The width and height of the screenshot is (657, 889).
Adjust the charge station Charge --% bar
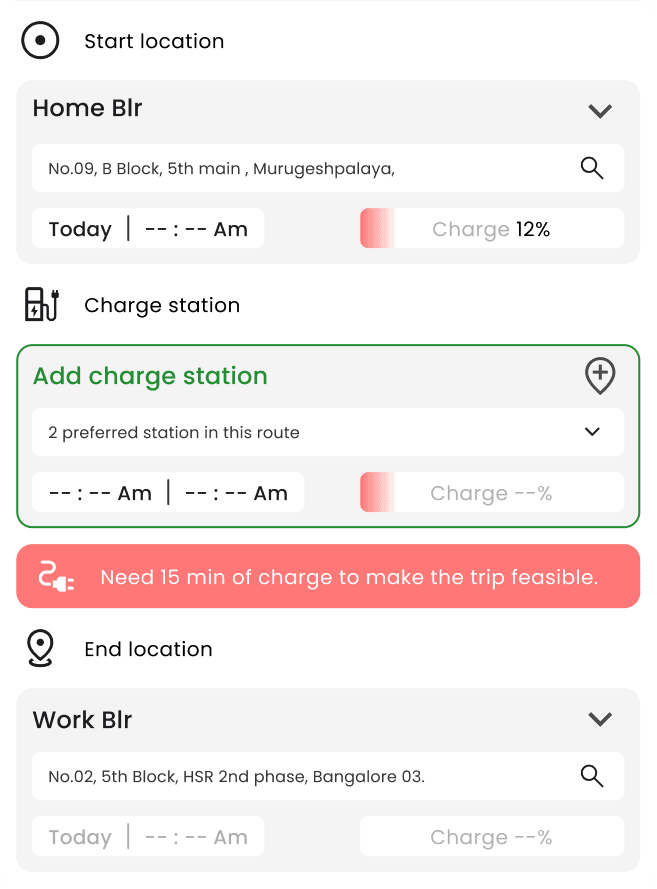tap(492, 492)
